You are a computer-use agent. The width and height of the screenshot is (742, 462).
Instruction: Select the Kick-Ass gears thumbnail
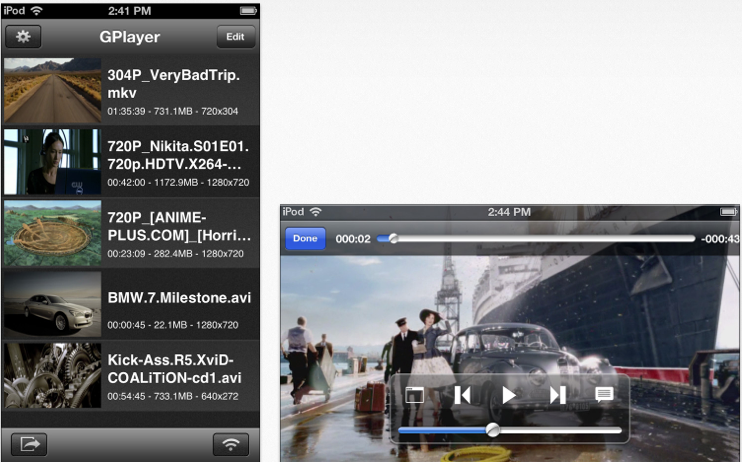click(53, 375)
